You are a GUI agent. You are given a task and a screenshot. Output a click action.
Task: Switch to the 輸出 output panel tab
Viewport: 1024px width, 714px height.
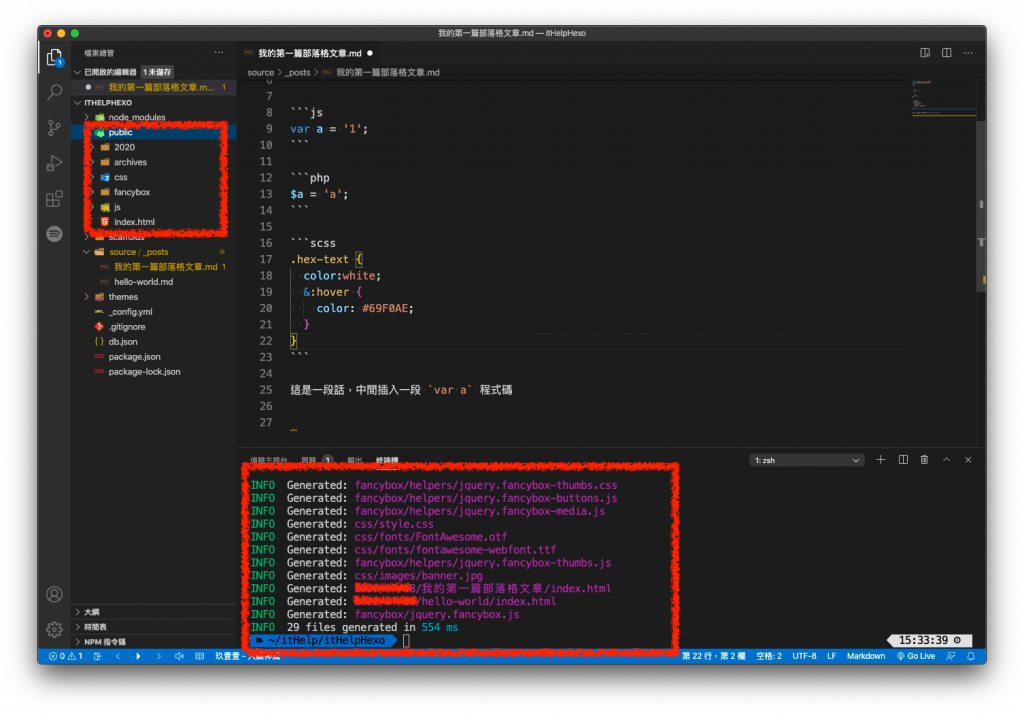click(355, 461)
